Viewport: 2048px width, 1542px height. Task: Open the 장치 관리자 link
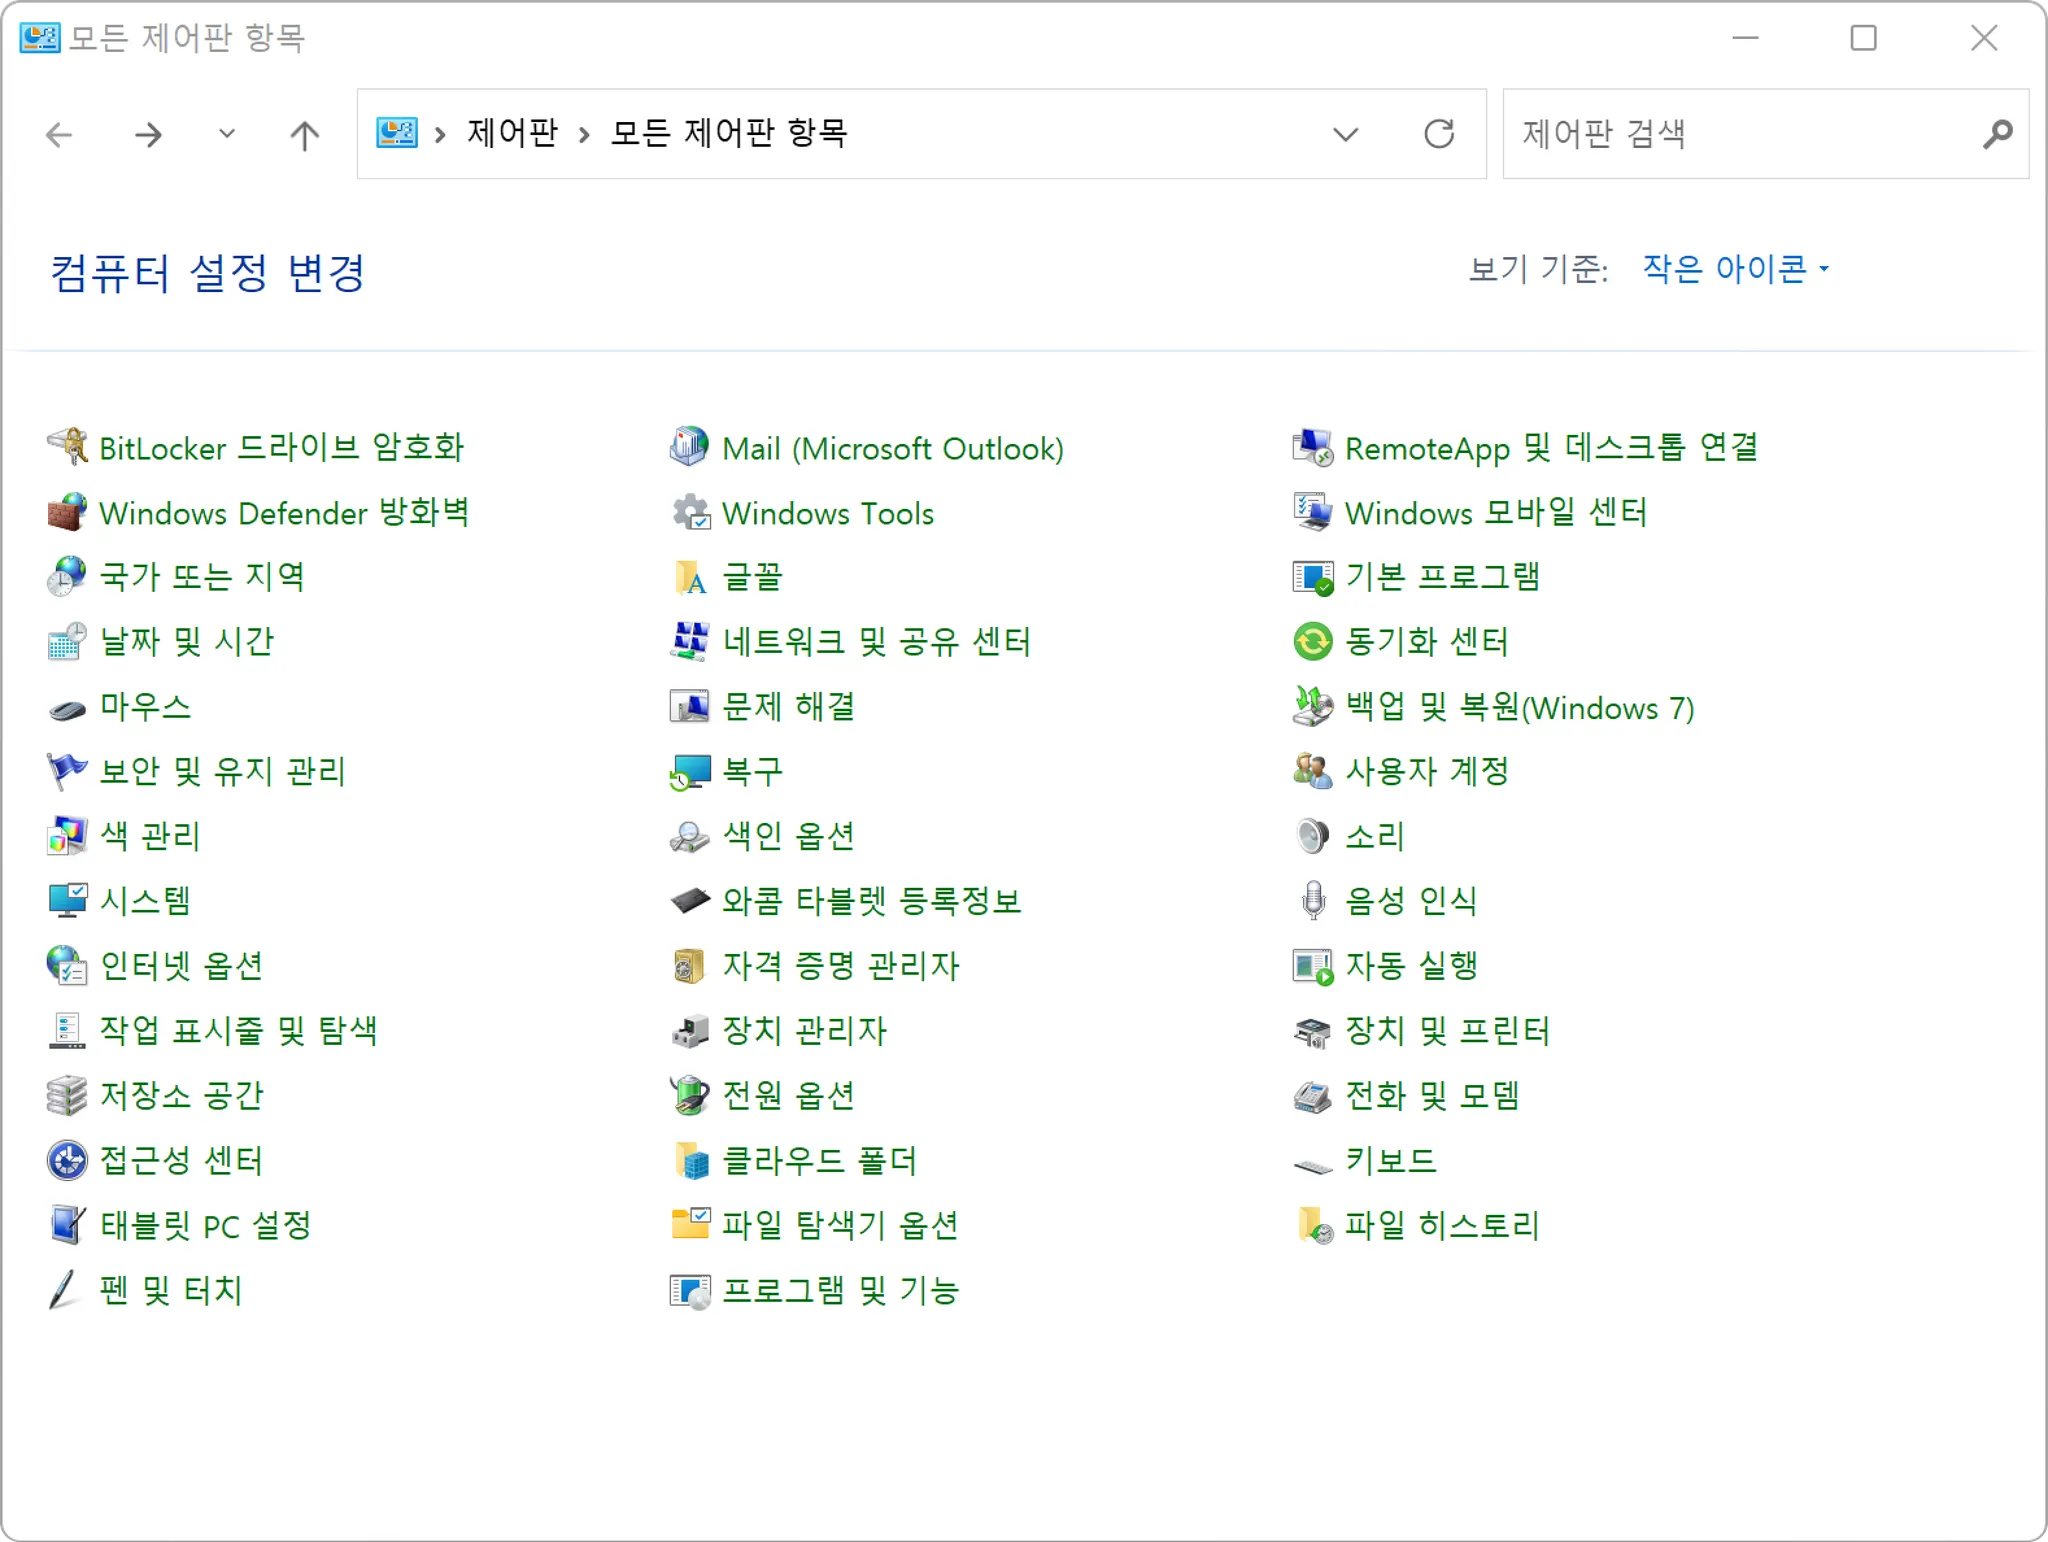[804, 1030]
